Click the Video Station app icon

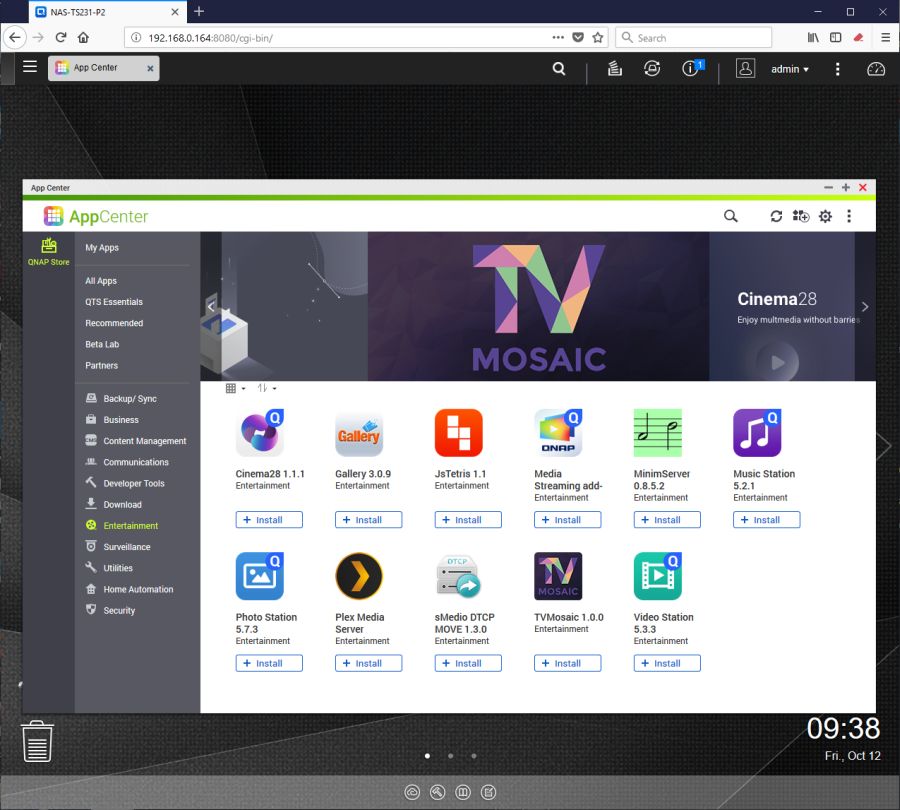658,576
